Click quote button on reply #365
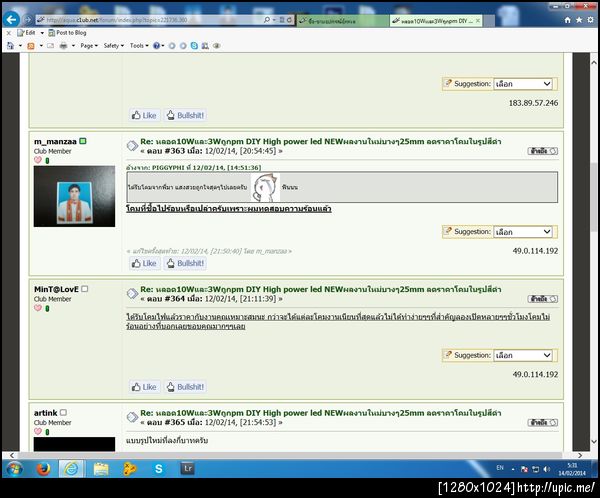The image size is (600, 498). pos(543,423)
